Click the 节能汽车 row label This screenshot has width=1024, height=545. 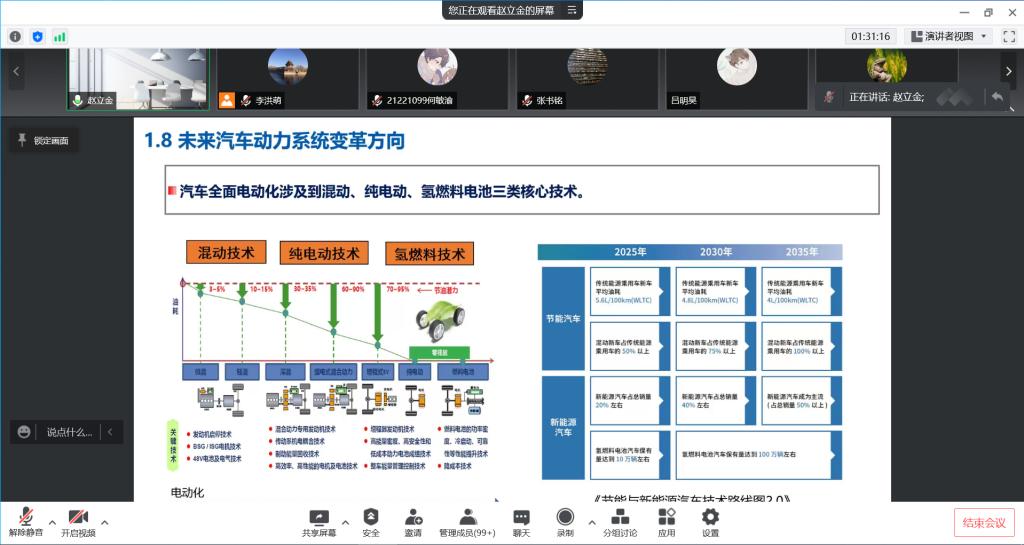click(563, 319)
